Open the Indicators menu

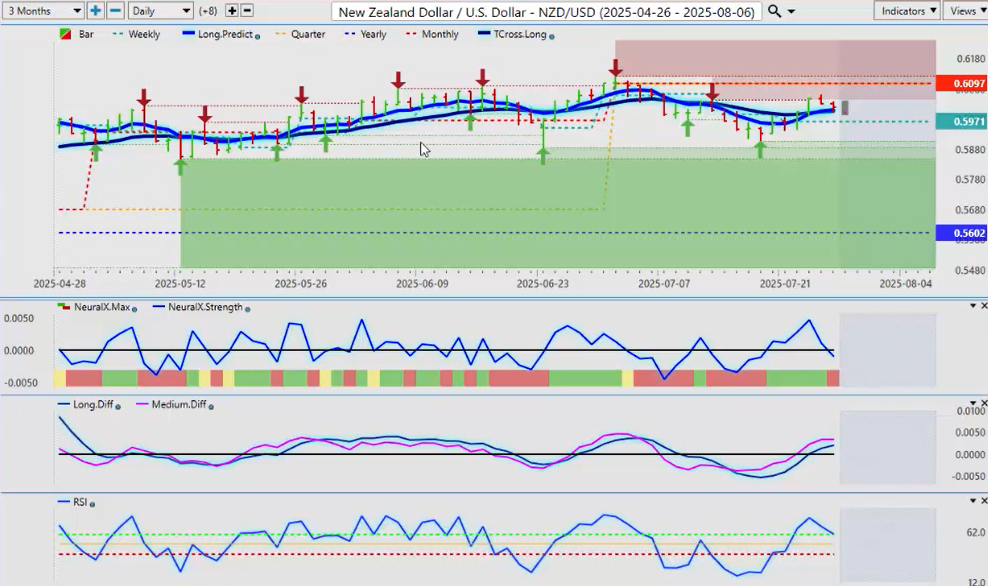coord(906,11)
